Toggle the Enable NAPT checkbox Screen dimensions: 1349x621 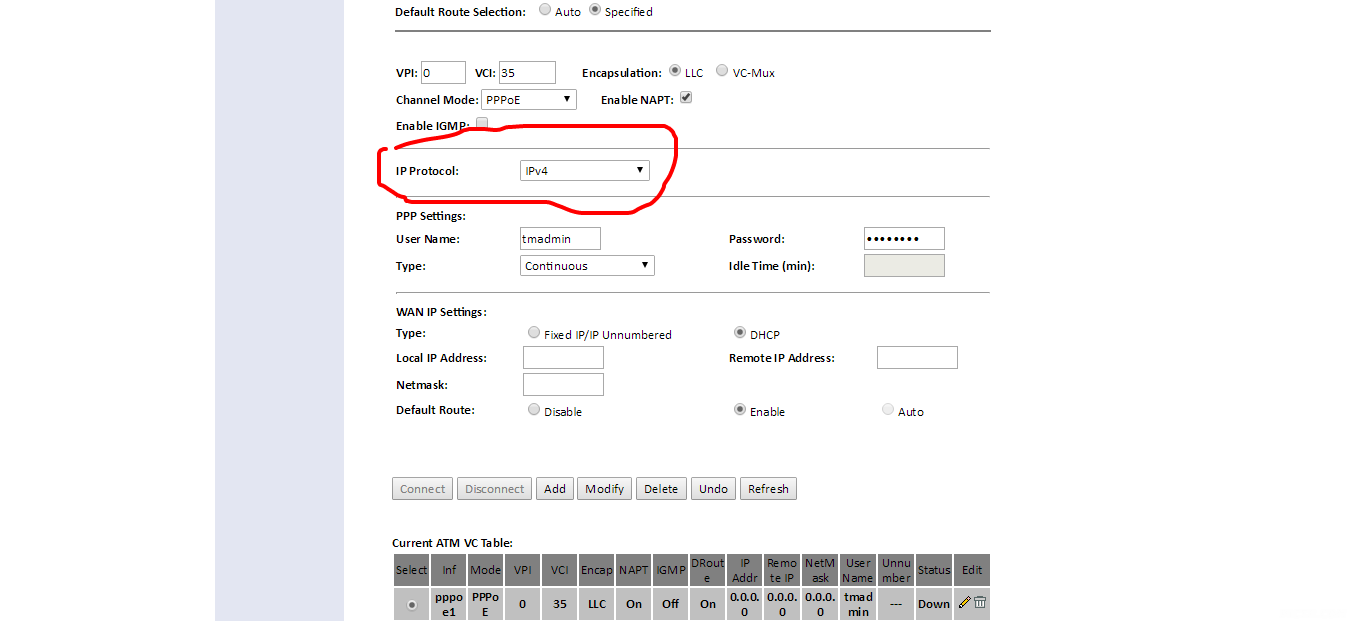686,98
